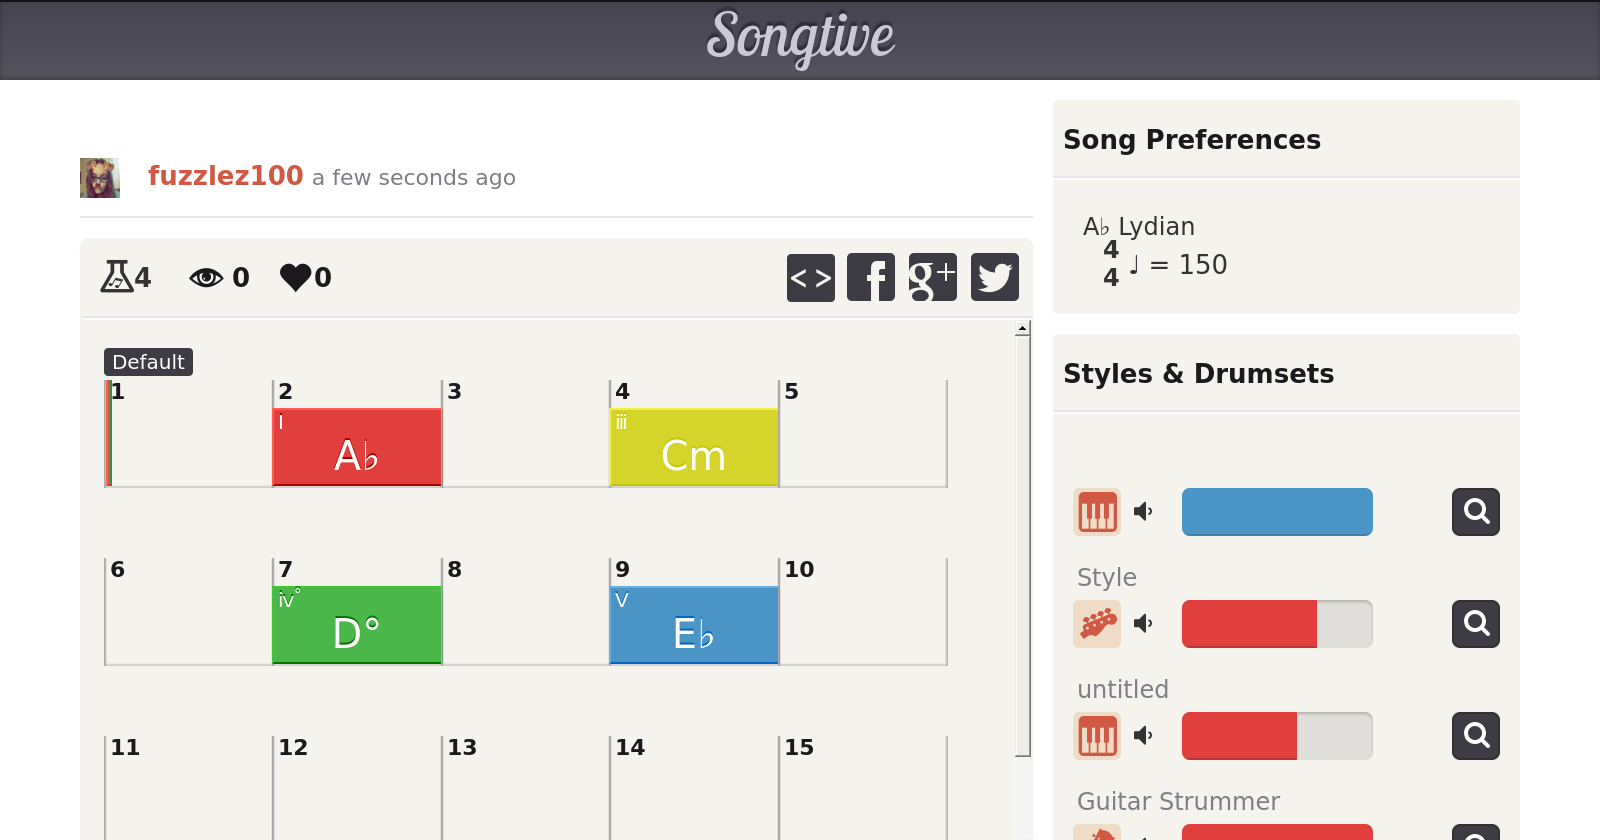1600x840 pixels.
Task: Click the keyboard icon above Guitar Strummer
Action: [1097, 736]
